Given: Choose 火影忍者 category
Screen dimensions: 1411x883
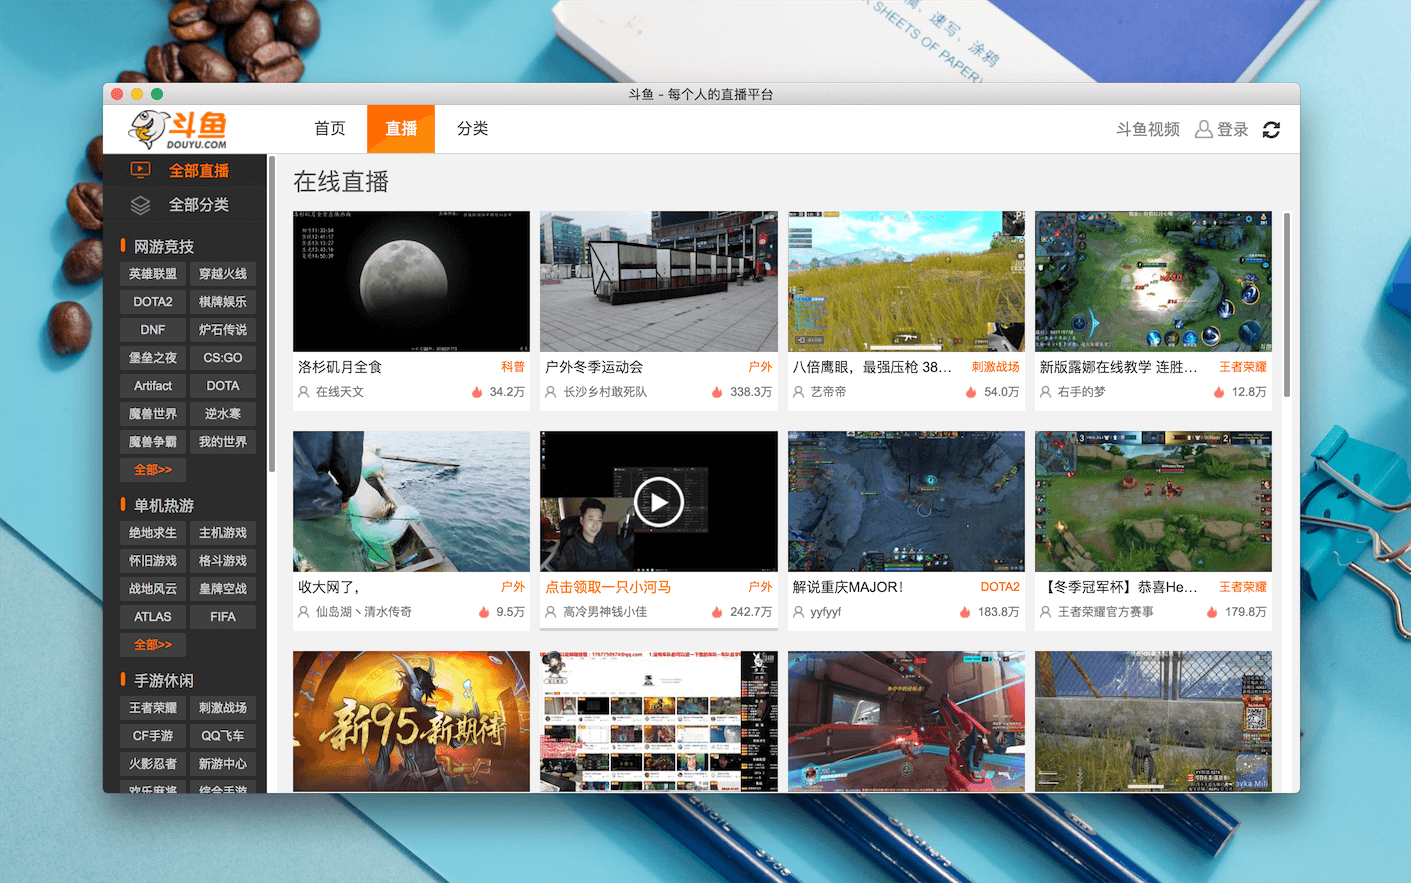Looking at the screenshot, I should 153,764.
